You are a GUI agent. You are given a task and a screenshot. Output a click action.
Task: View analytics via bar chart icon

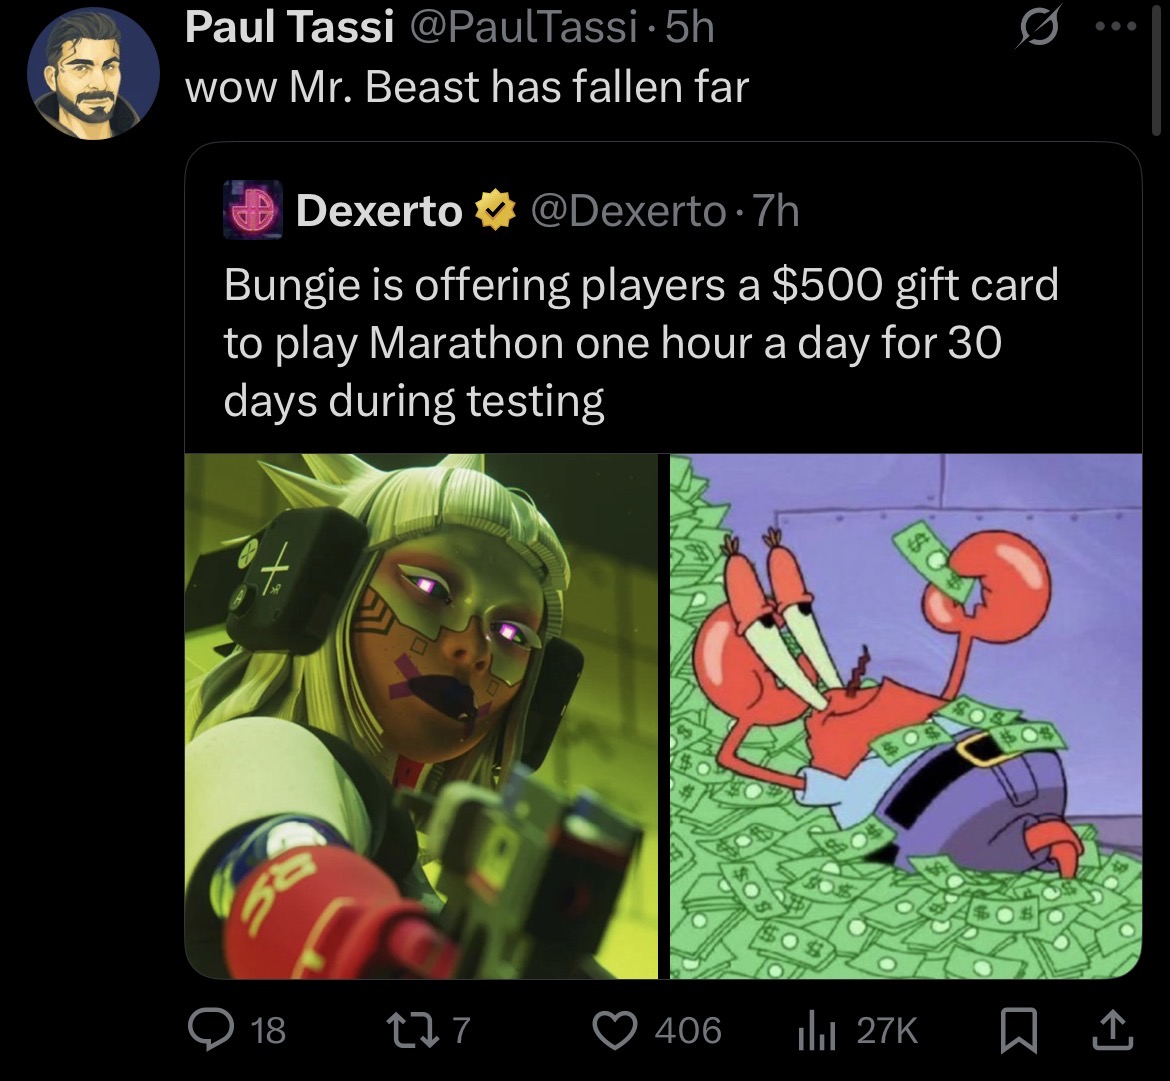pos(816,1030)
